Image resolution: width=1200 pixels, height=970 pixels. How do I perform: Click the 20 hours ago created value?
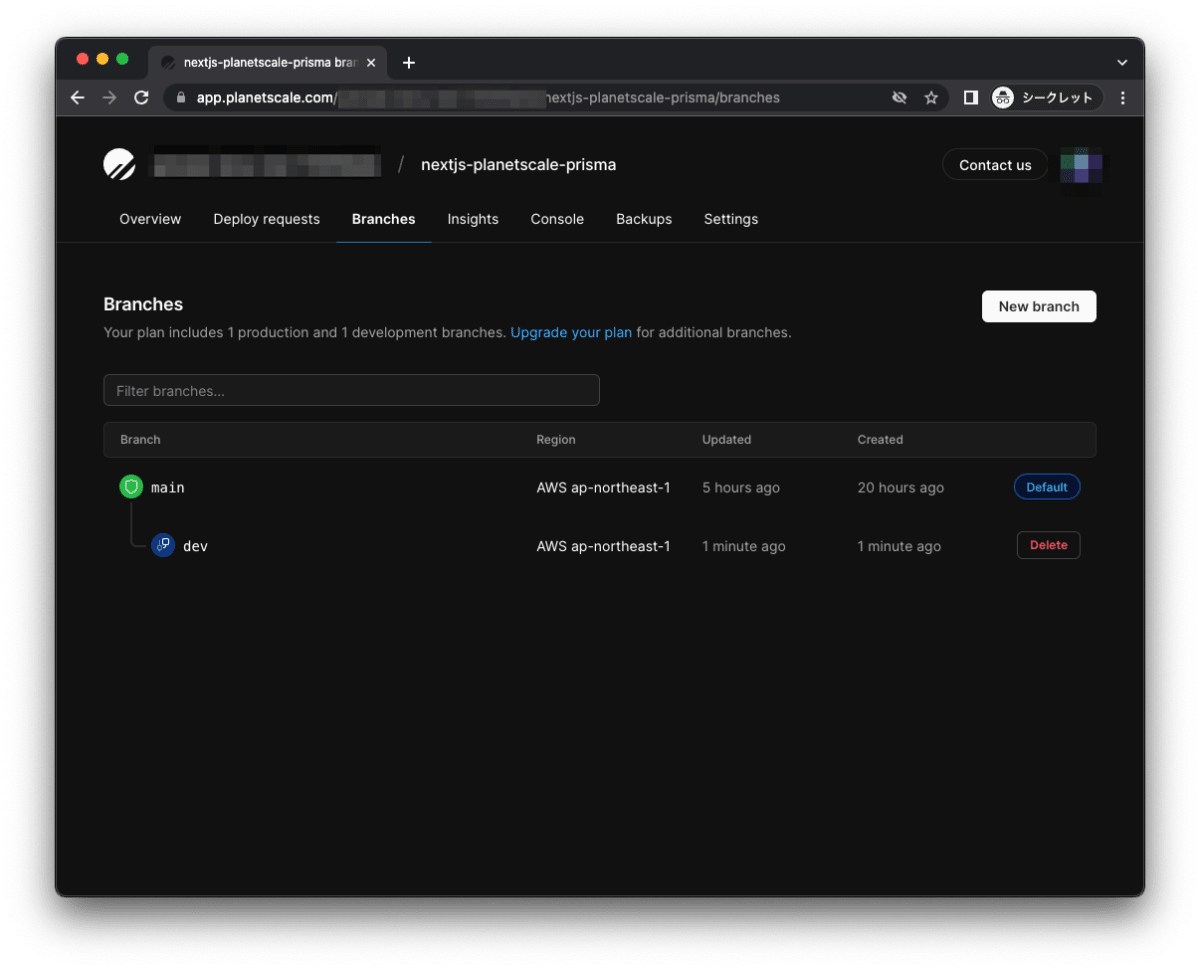(x=900, y=488)
